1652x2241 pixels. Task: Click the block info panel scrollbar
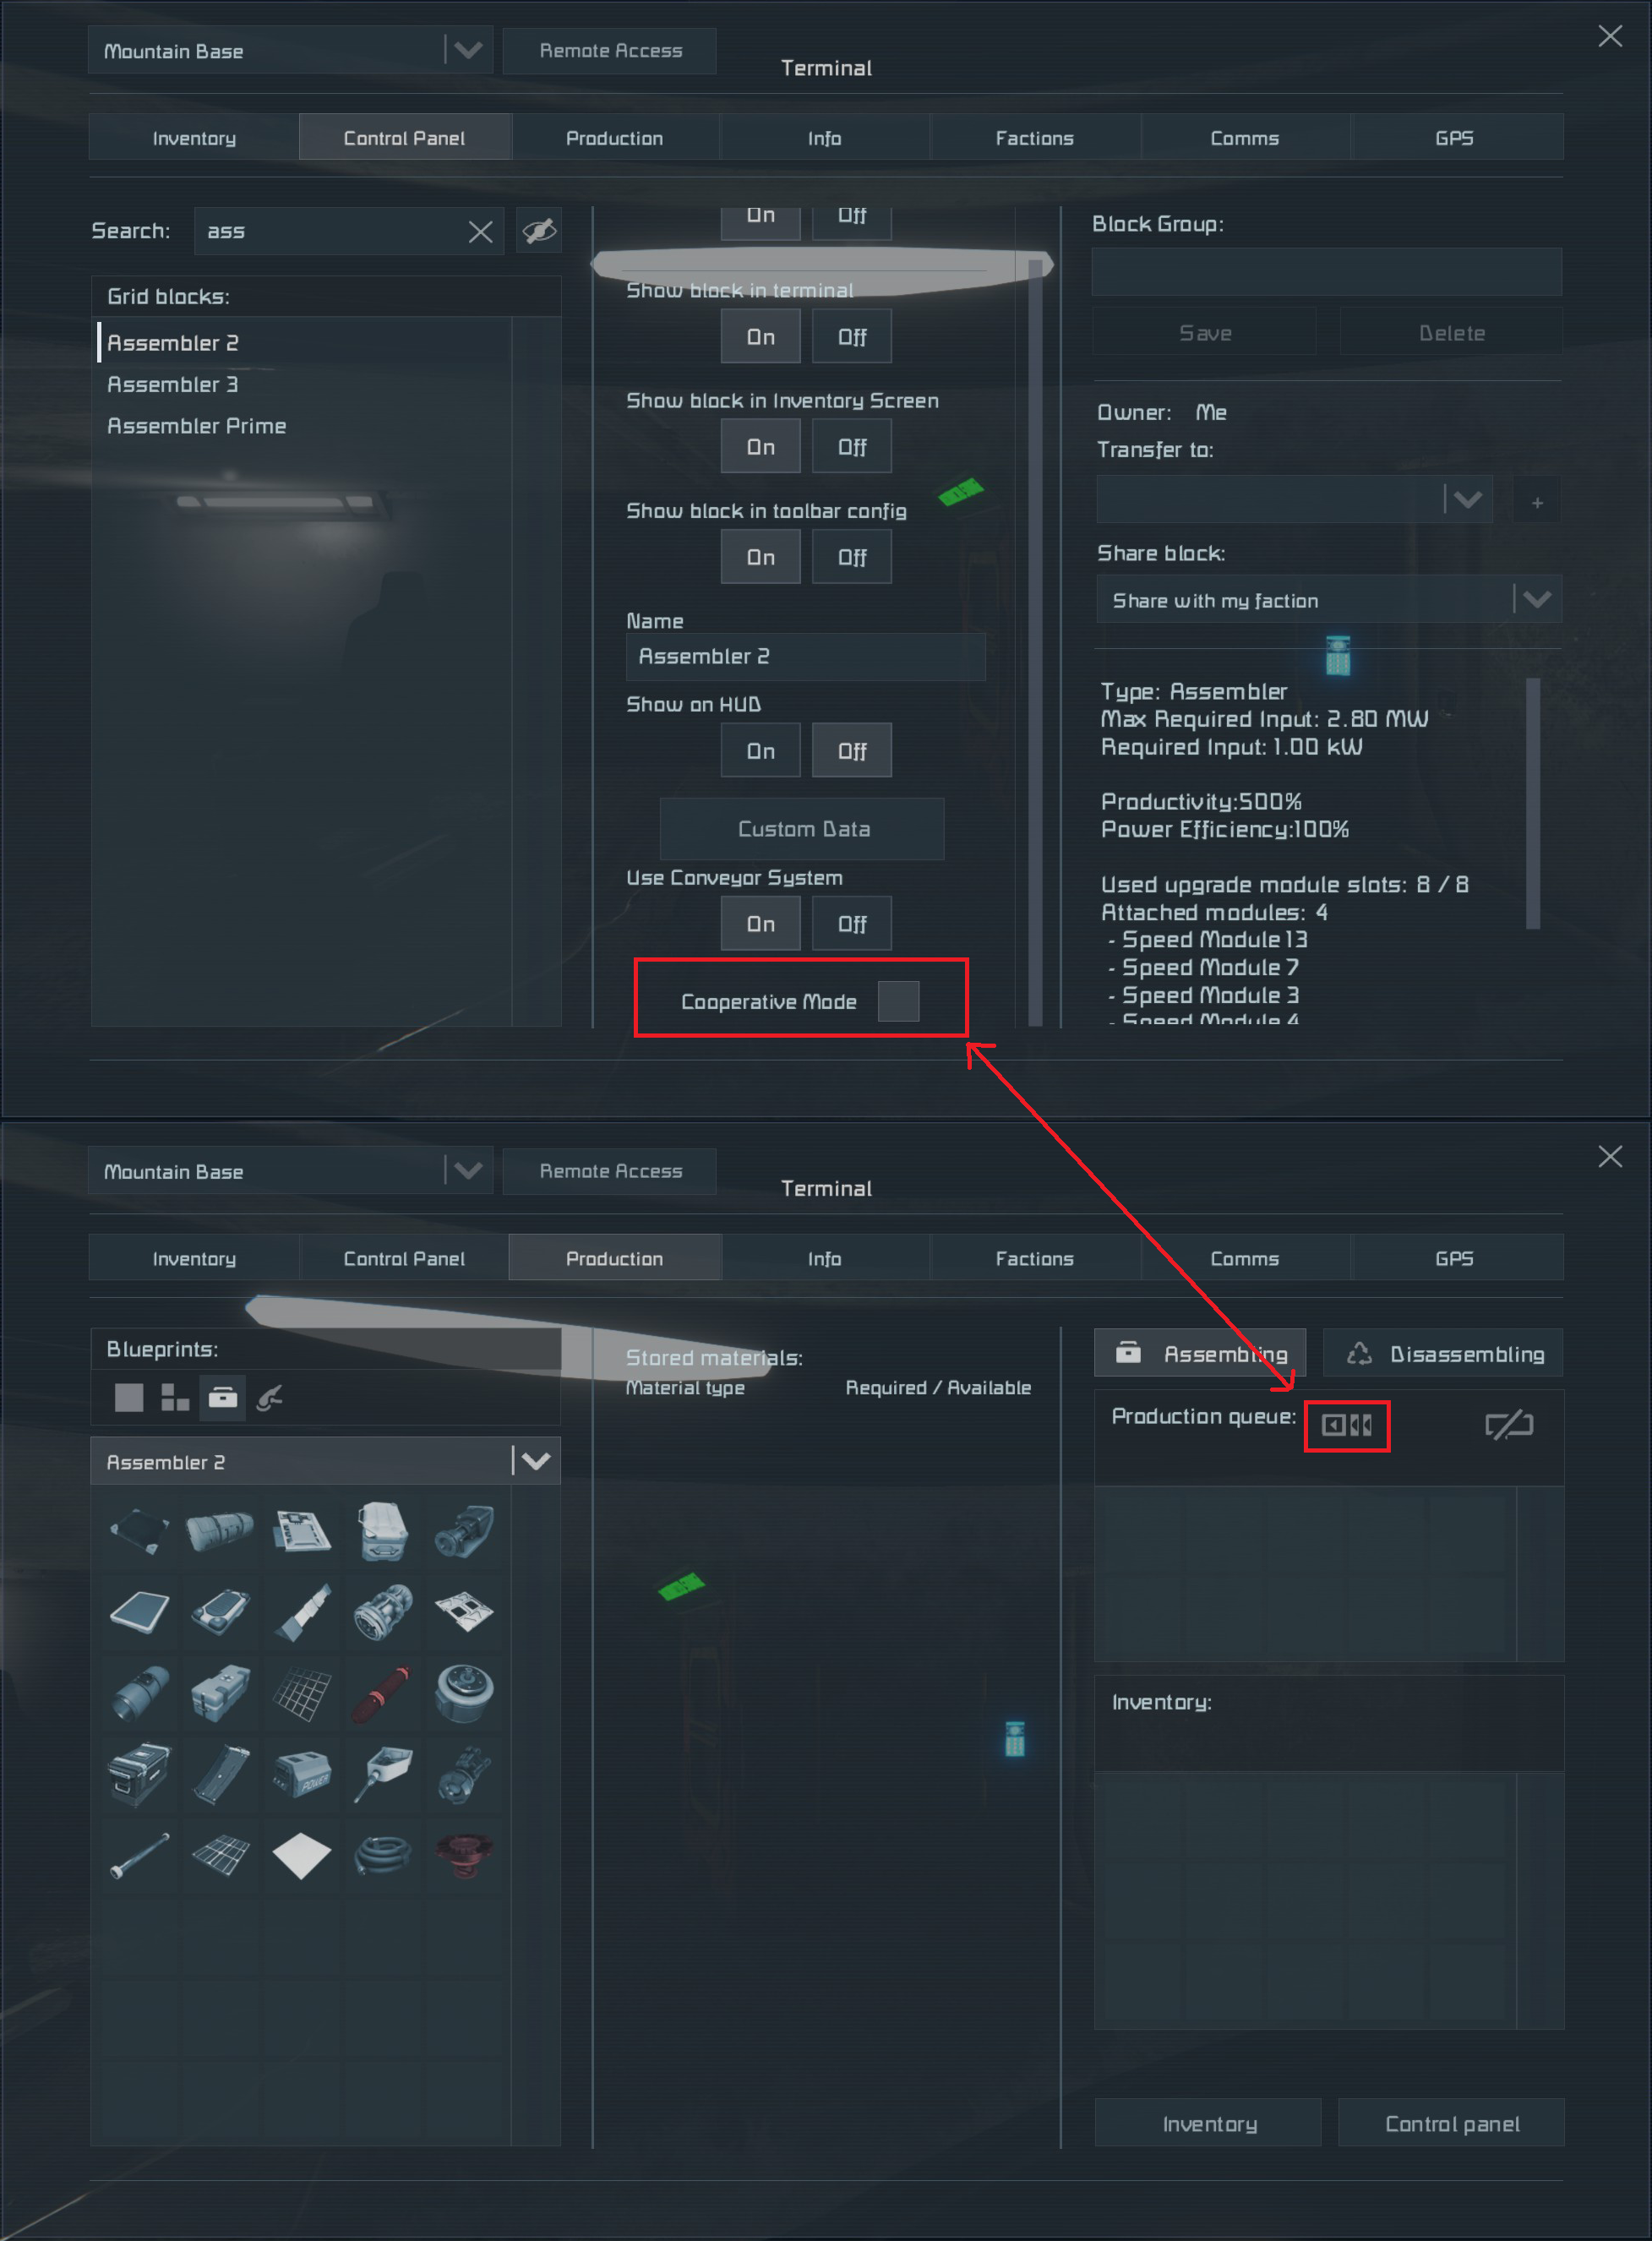(1532, 803)
